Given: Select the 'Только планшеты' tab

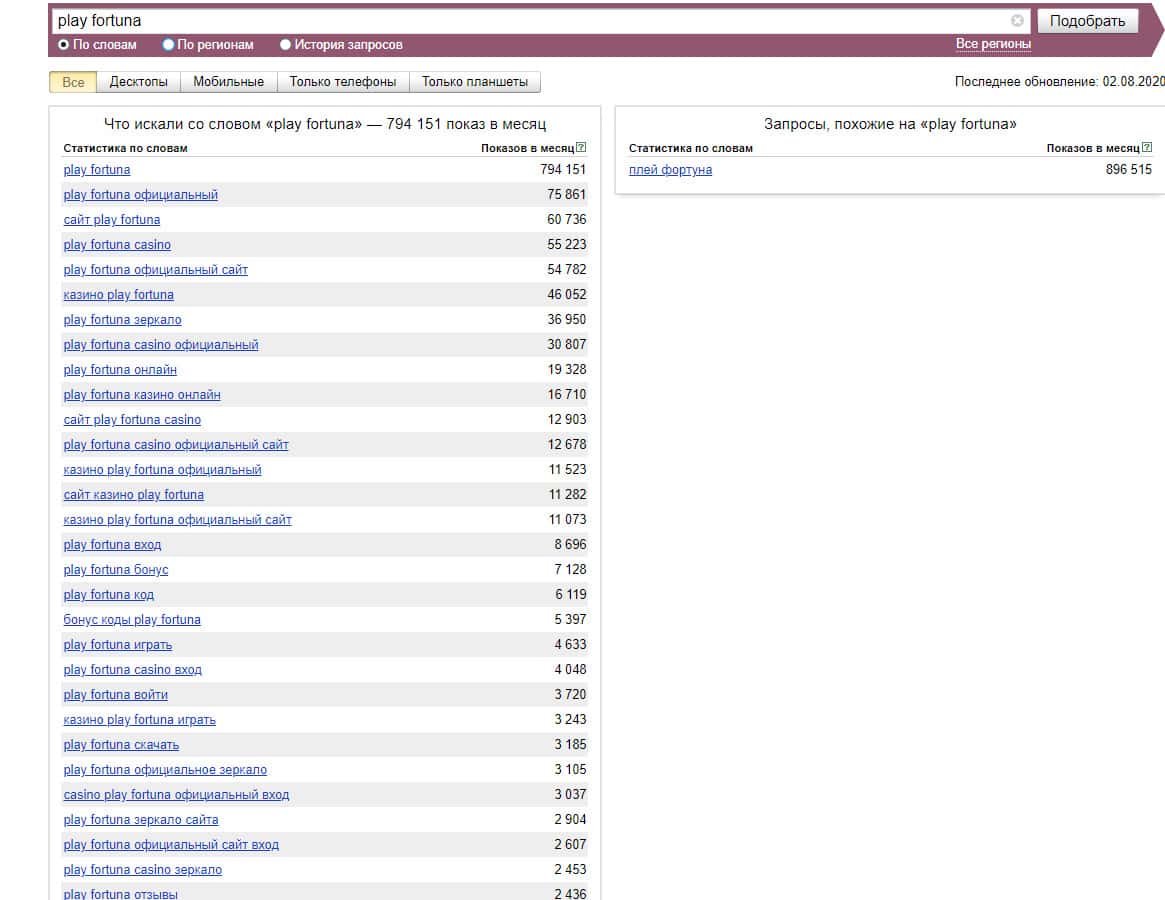Looking at the screenshot, I should [475, 82].
